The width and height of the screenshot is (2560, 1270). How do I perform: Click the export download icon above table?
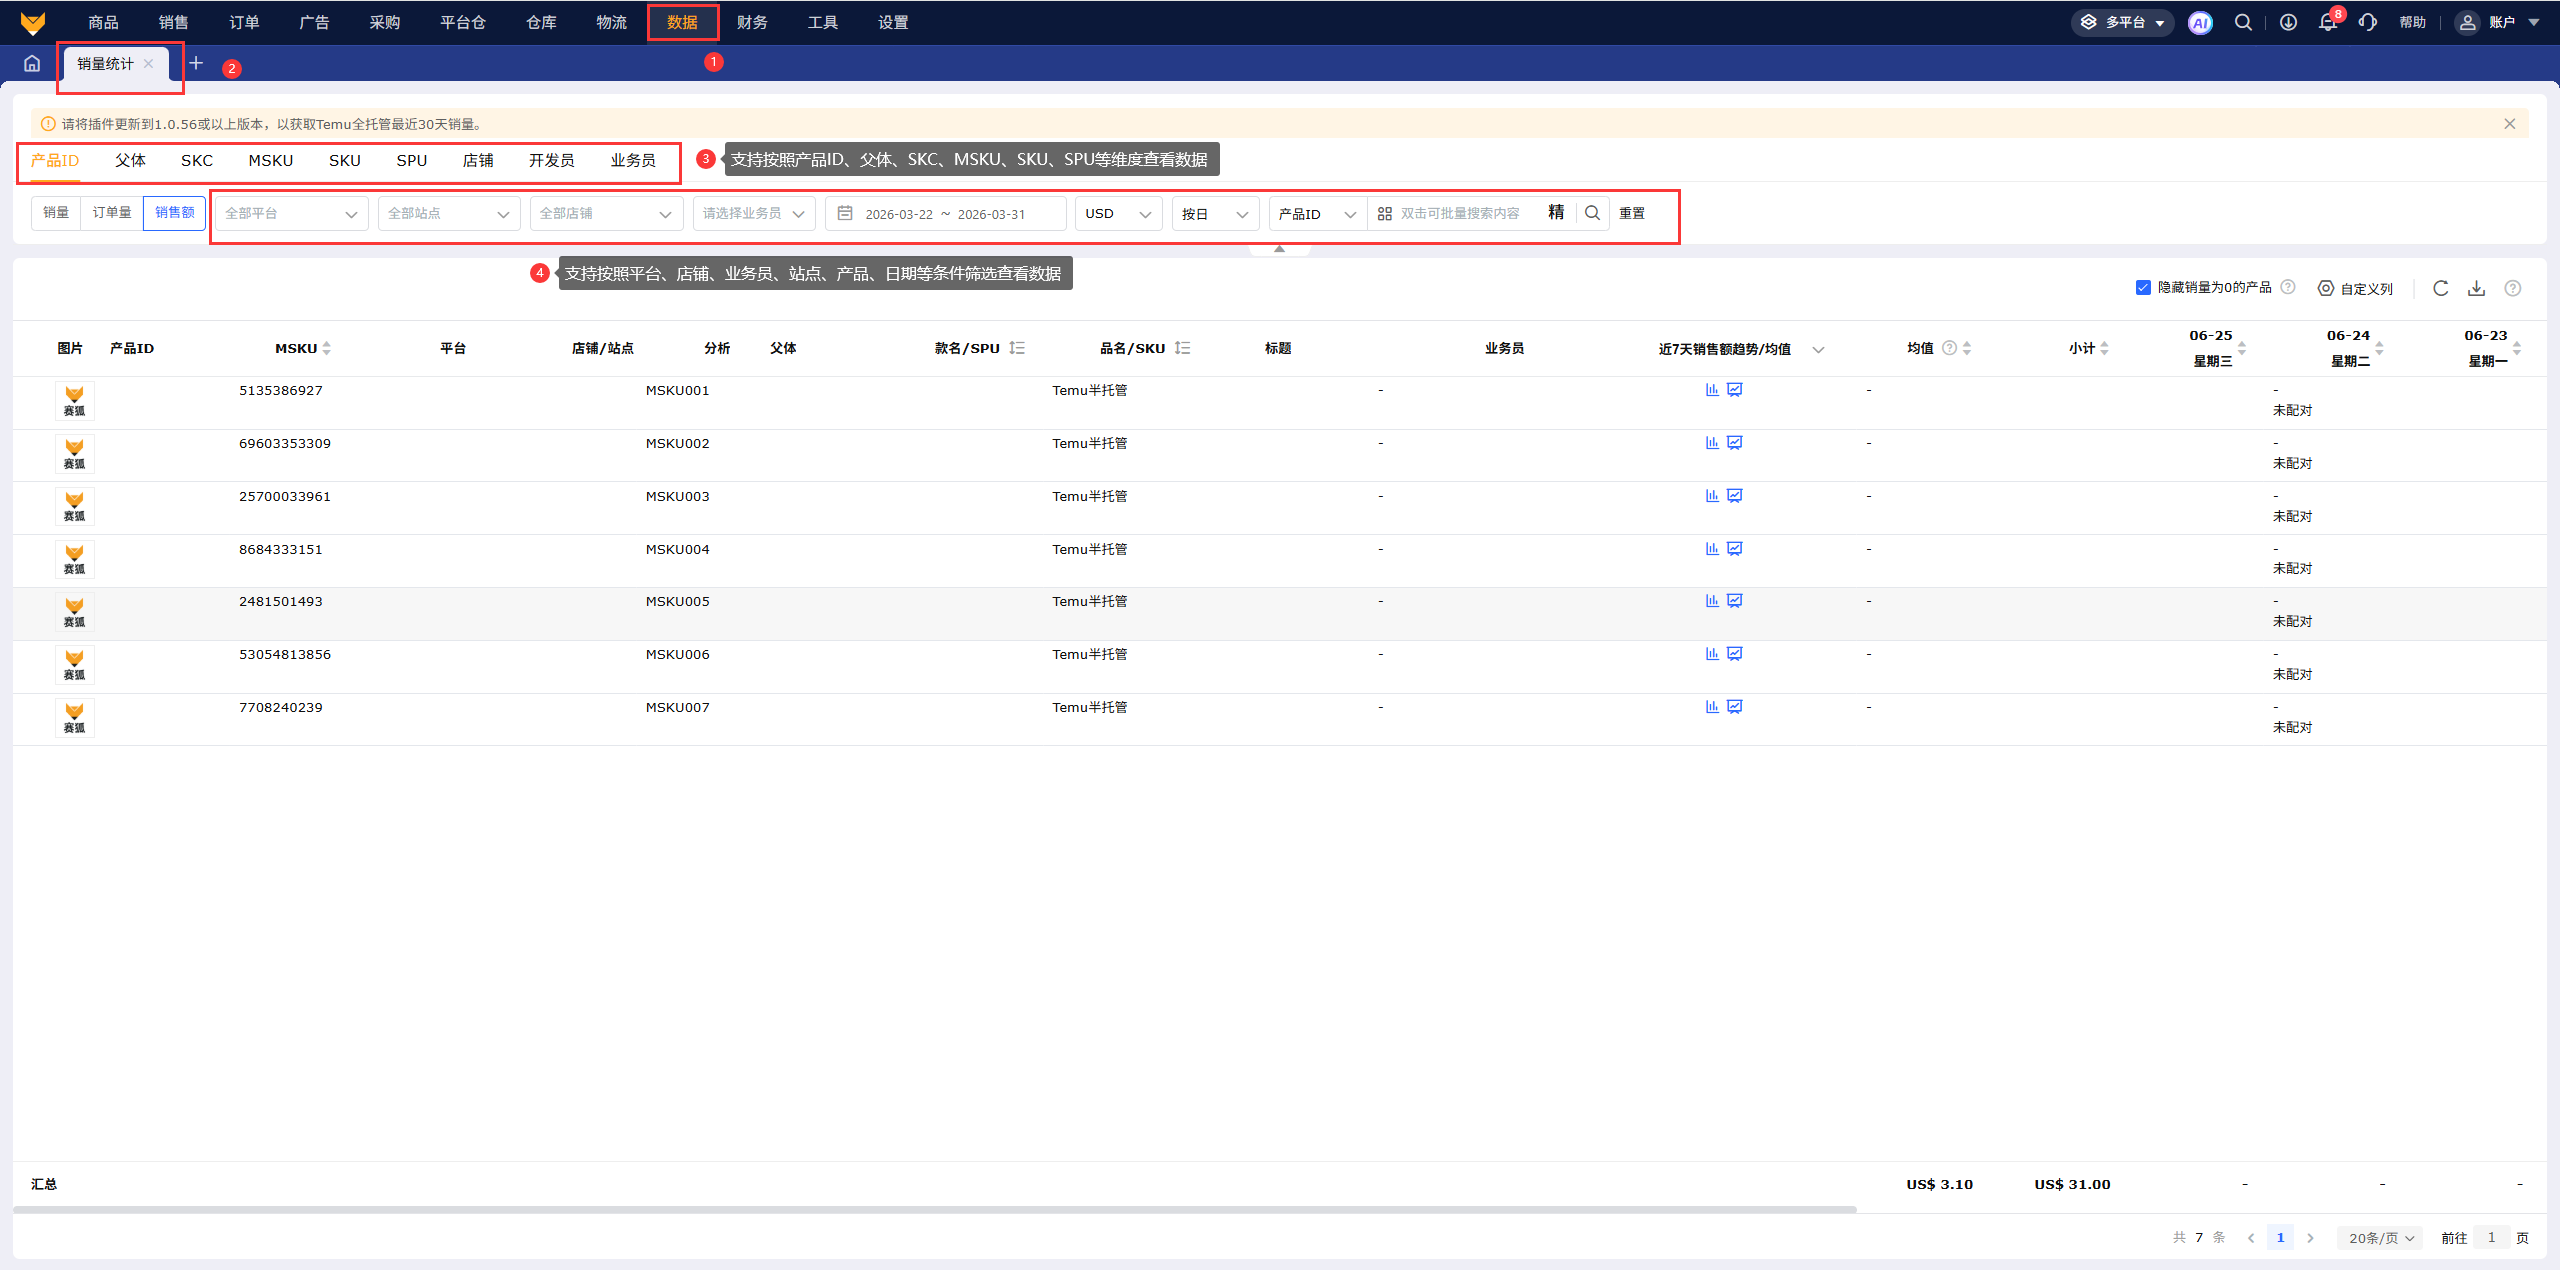(x=2476, y=288)
